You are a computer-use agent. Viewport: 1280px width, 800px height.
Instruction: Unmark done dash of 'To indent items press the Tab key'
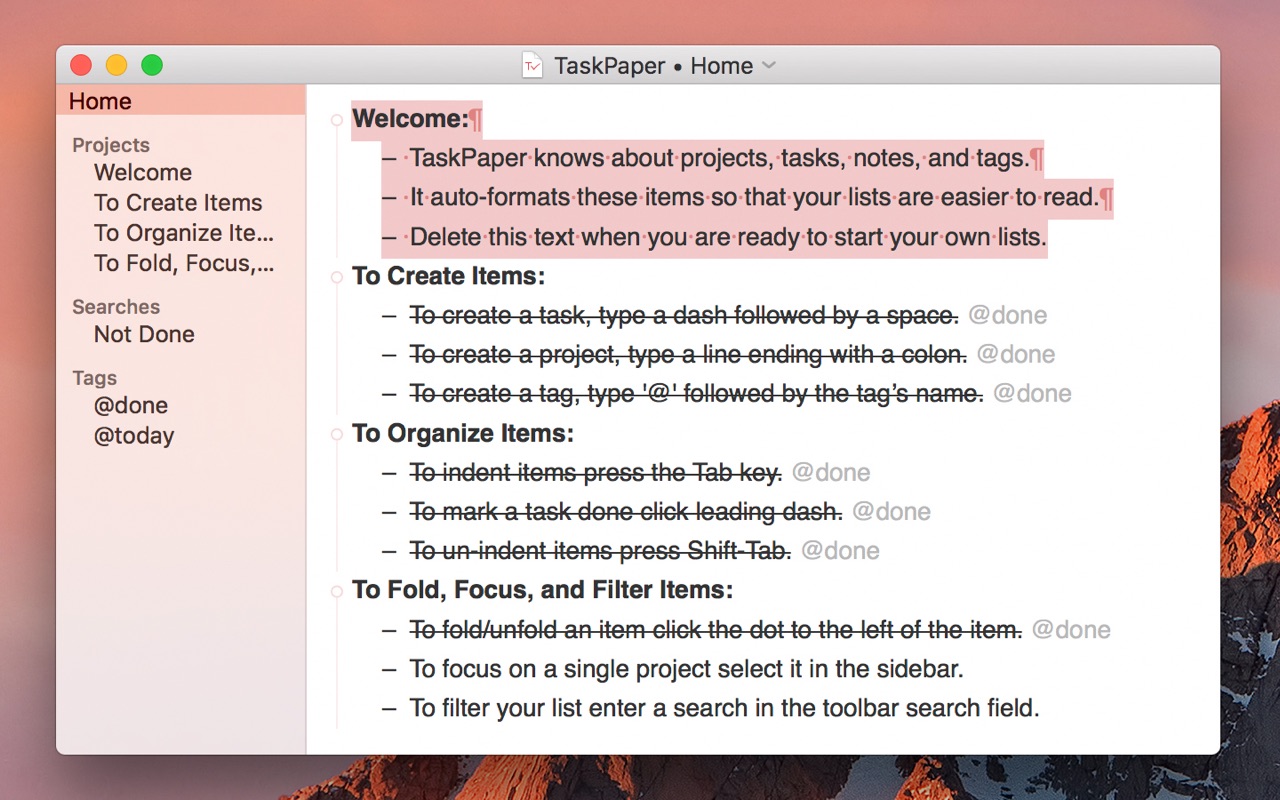point(390,472)
